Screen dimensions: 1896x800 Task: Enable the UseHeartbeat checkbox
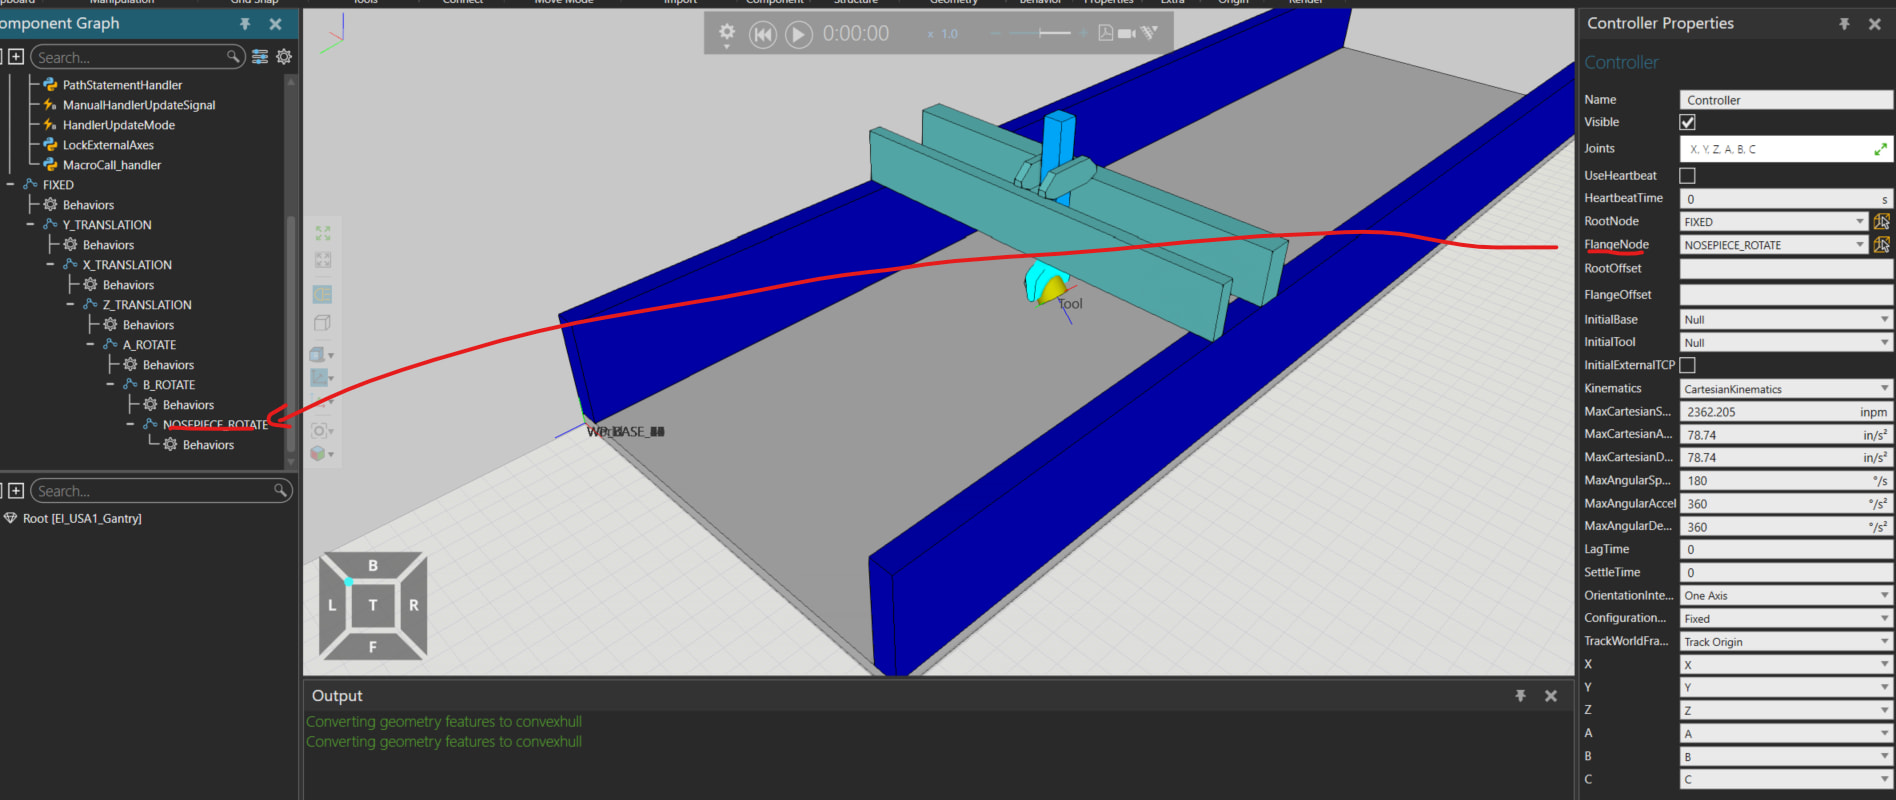[1688, 176]
